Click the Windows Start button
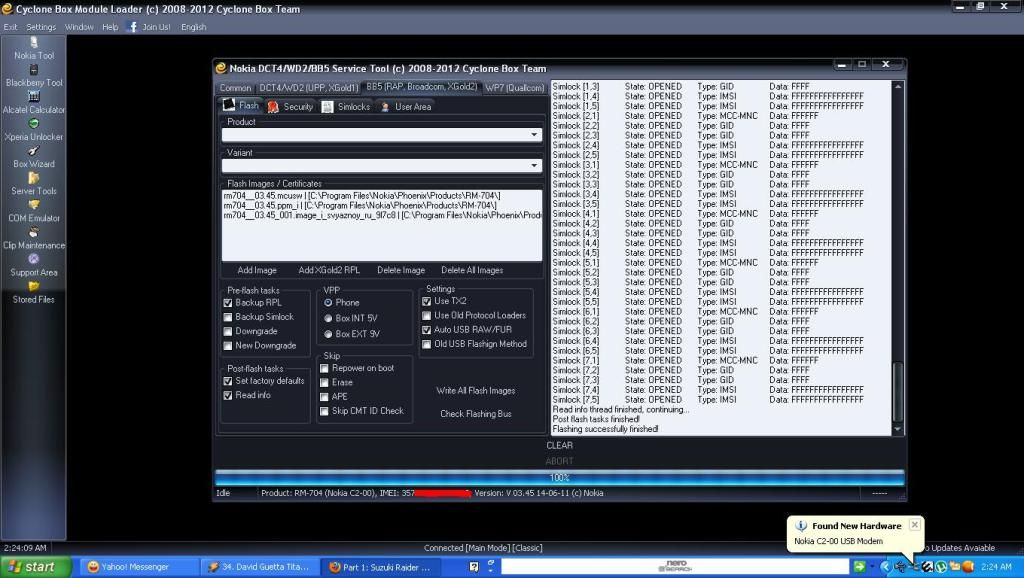This screenshot has width=1024, height=578. coord(33,567)
